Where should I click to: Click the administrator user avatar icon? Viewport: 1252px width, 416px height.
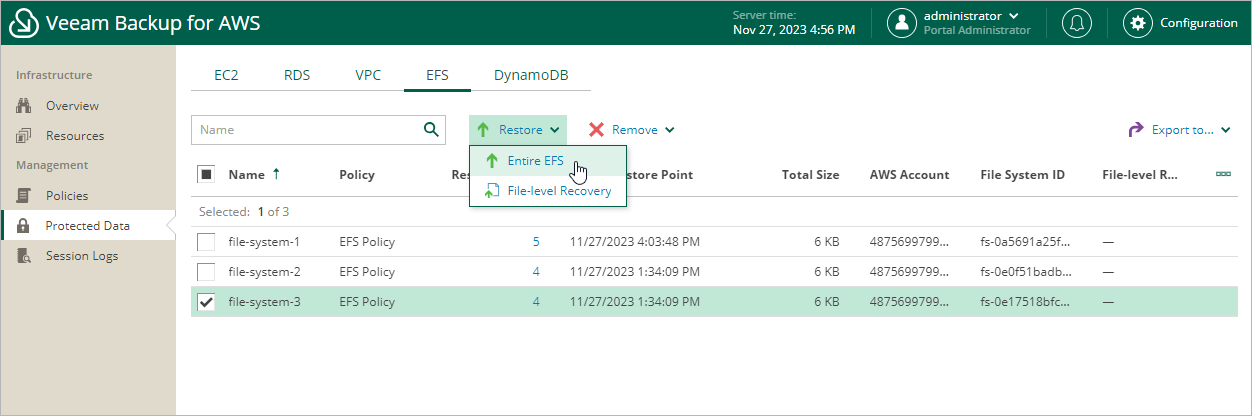point(902,23)
